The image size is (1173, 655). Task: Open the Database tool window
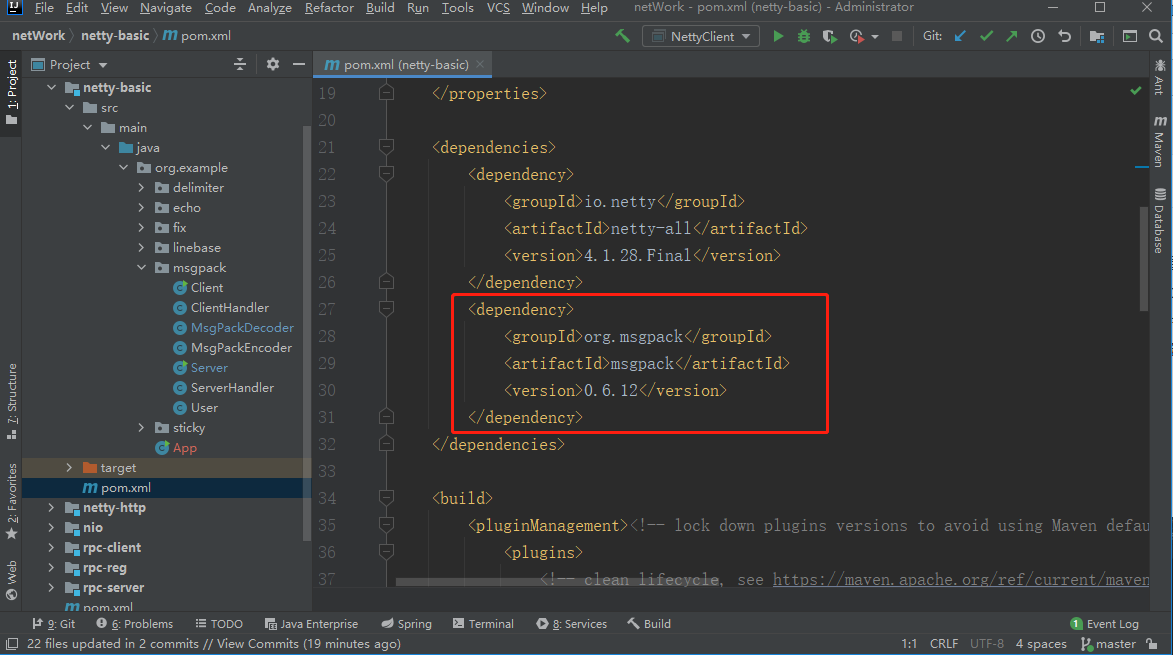1160,221
